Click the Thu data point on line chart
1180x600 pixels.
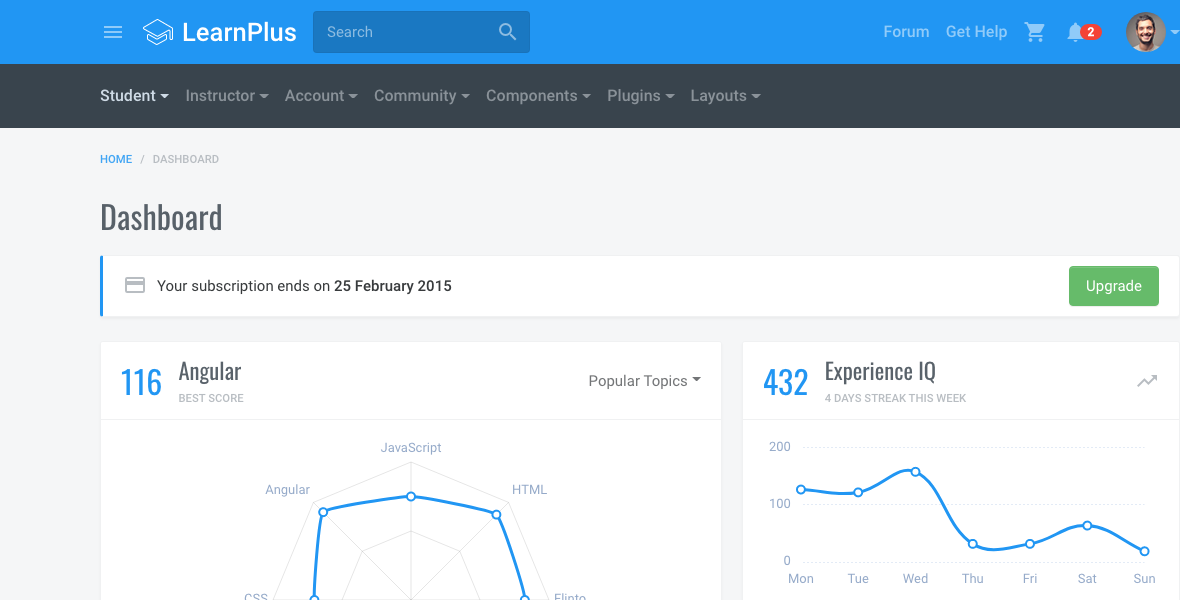(972, 544)
